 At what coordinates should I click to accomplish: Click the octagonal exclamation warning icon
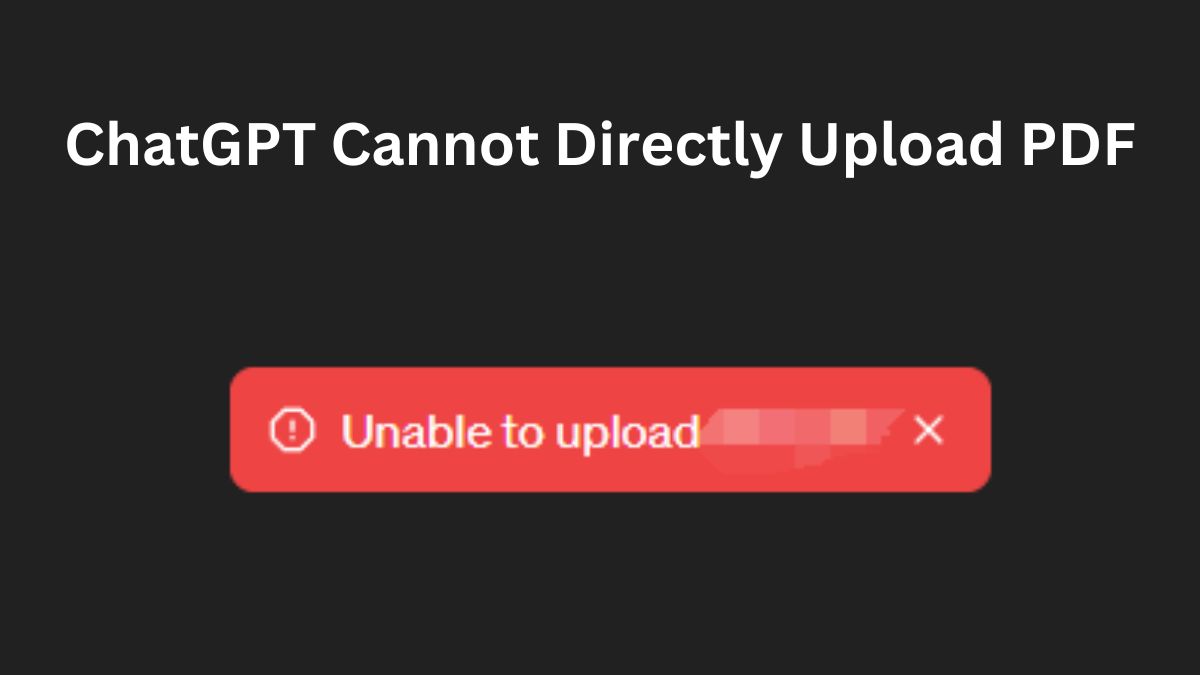coord(292,430)
